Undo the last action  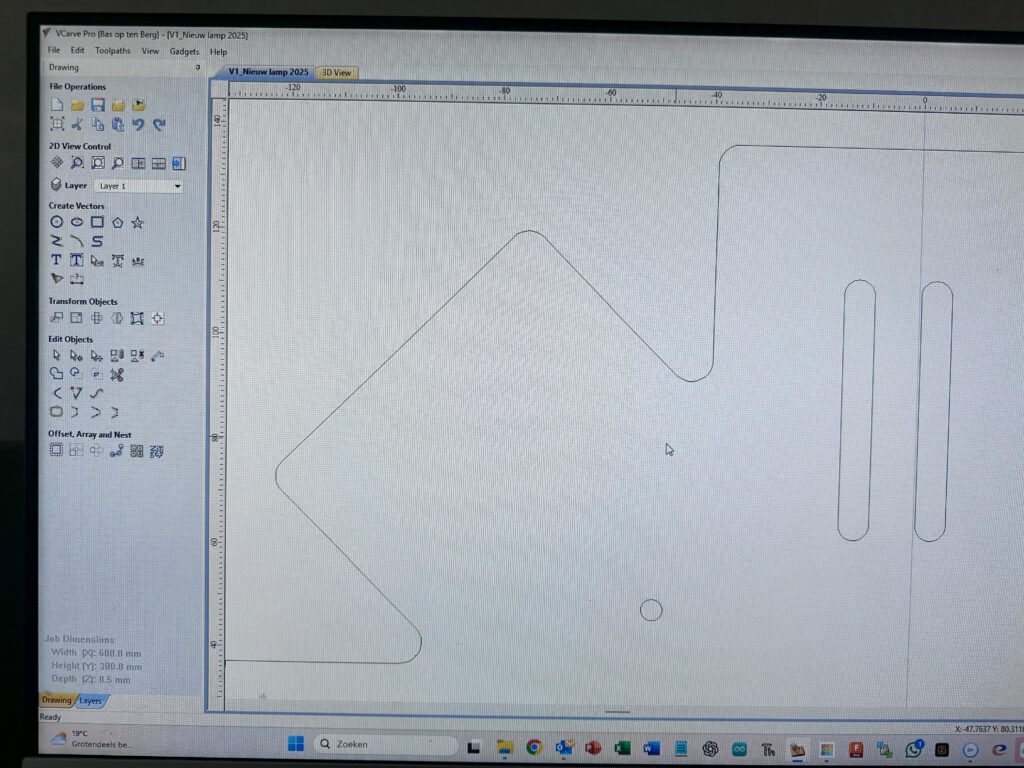click(x=138, y=124)
